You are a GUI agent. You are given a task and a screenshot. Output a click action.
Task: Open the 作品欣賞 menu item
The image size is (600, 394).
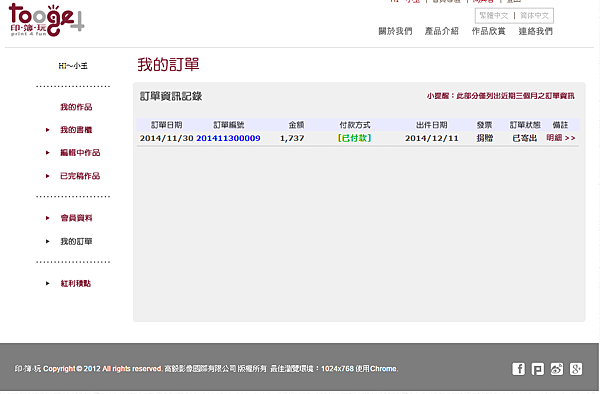488,31
